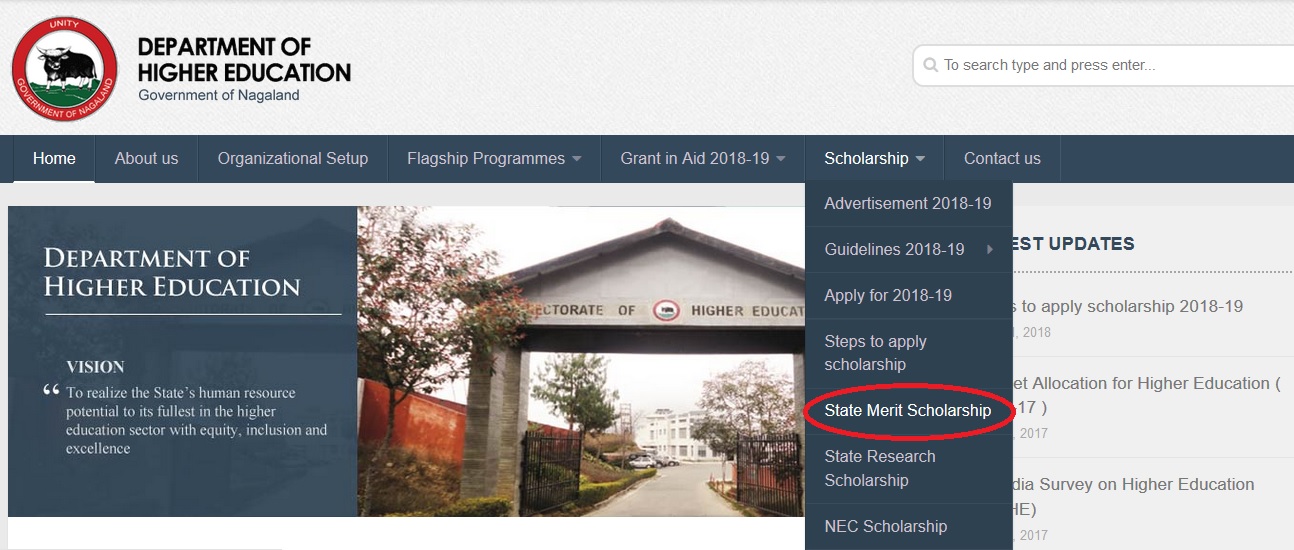The height and width of the screenshot is (550, 1294).
Task: Click the quotation mark icon beside Vision
Action: point(51,391)
